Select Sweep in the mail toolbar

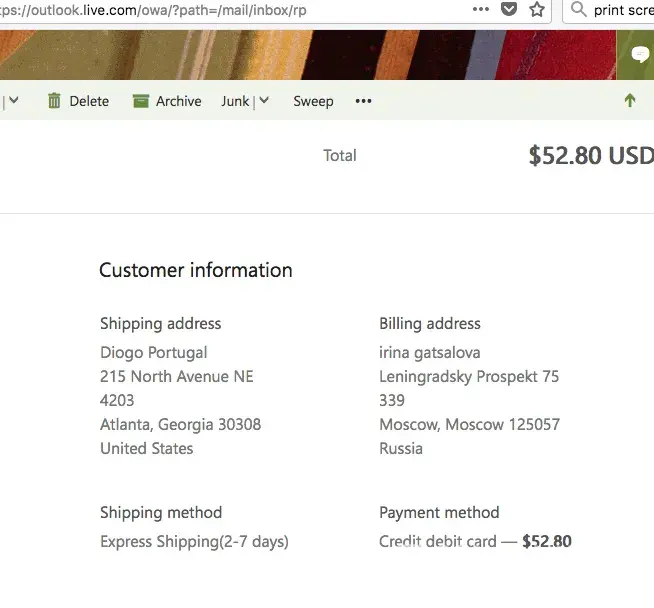(313, 101)
